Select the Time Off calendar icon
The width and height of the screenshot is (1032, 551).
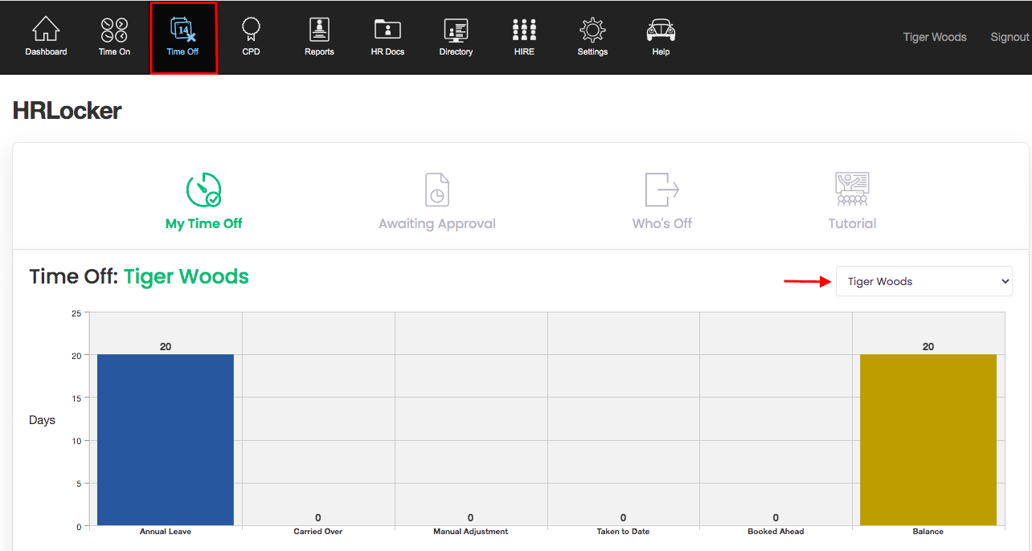coord(183,31)
